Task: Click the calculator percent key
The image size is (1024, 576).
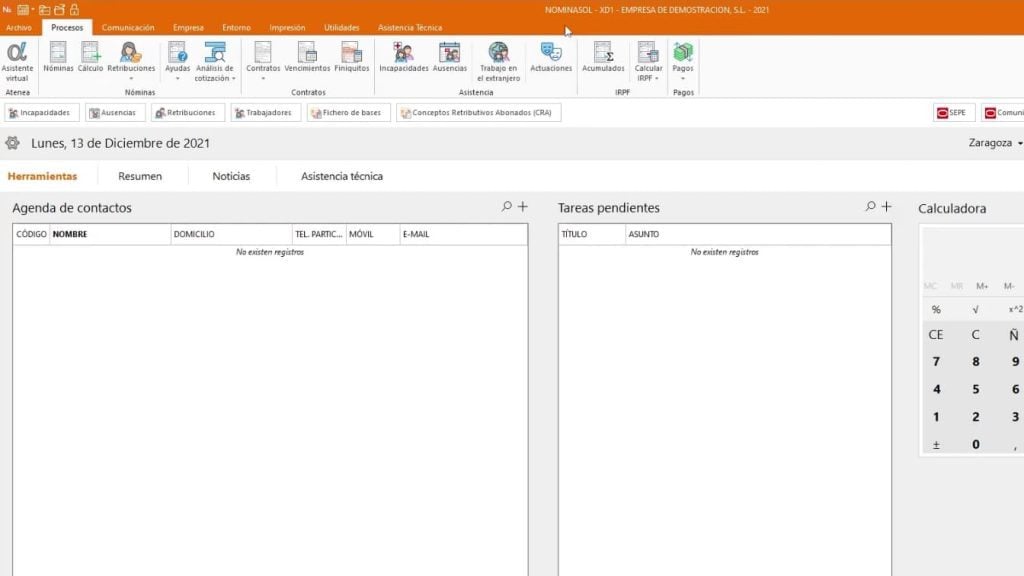Action: pyautogui.click(x=936, y=310)
